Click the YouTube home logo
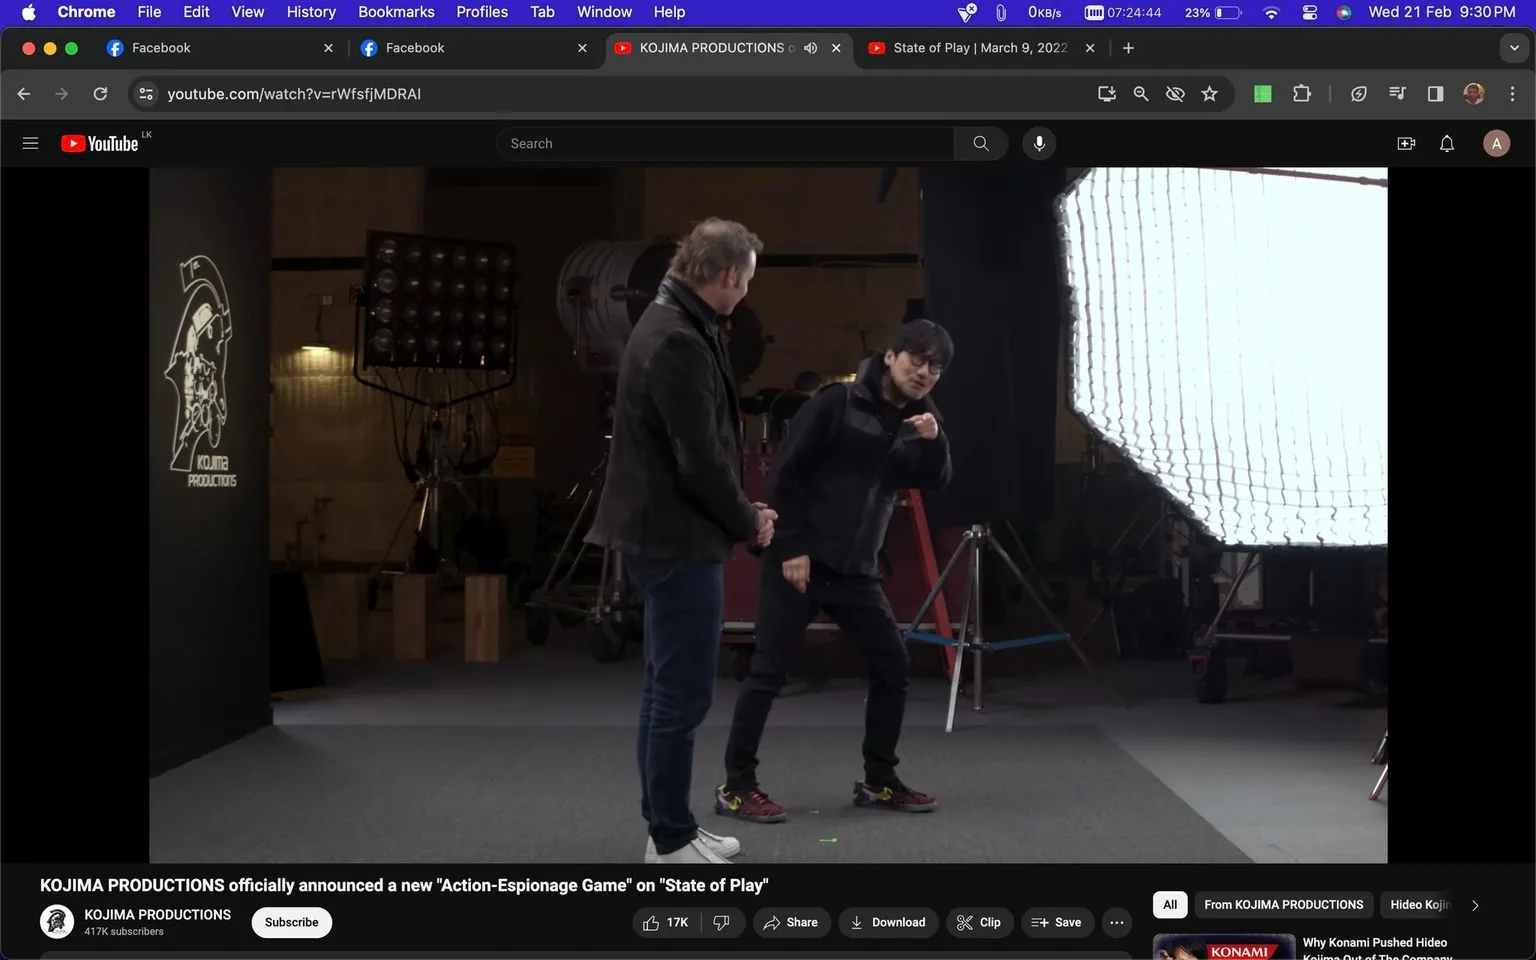The width and height of the screenshot is (1536, 960). click(x=100, y=143)
